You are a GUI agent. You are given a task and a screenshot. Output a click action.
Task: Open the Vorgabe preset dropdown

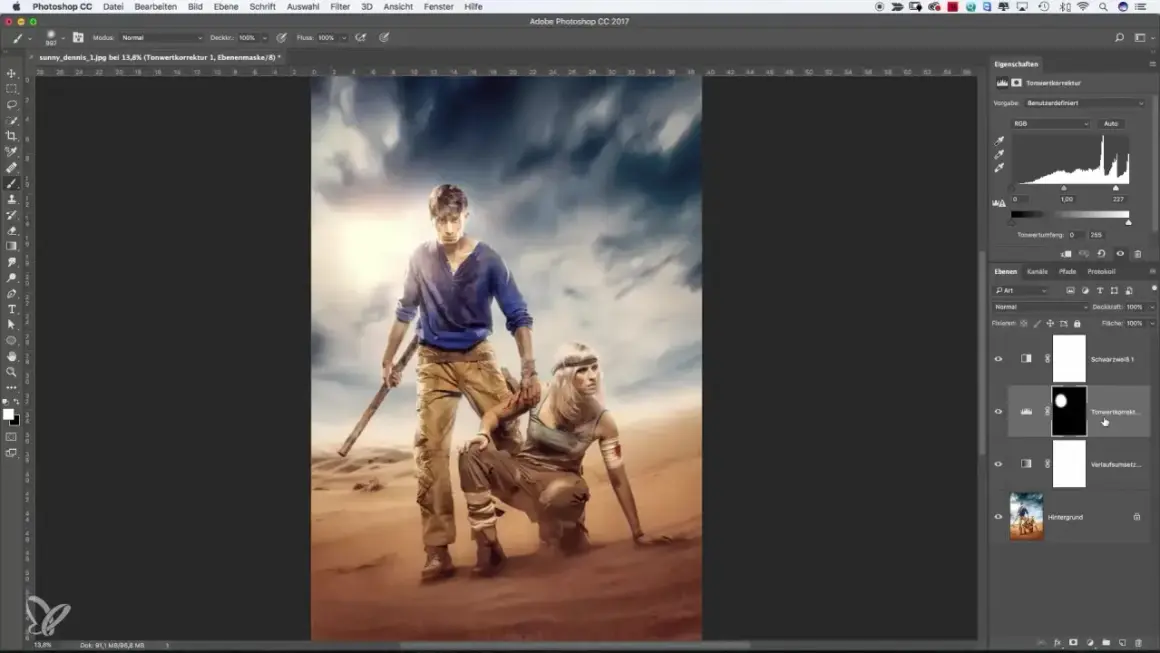(x=1085, y=103)
